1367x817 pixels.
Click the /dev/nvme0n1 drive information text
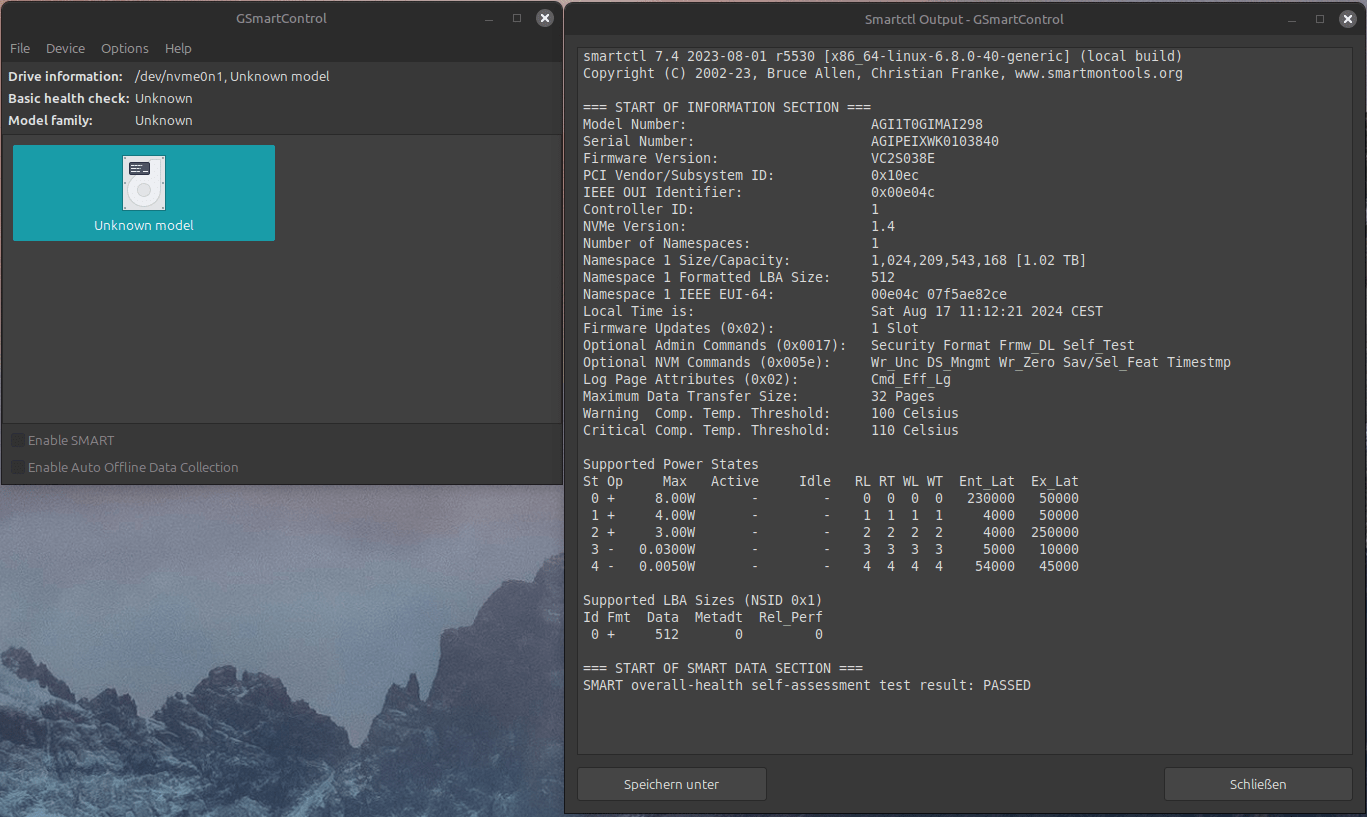click(x=232, y=76)
